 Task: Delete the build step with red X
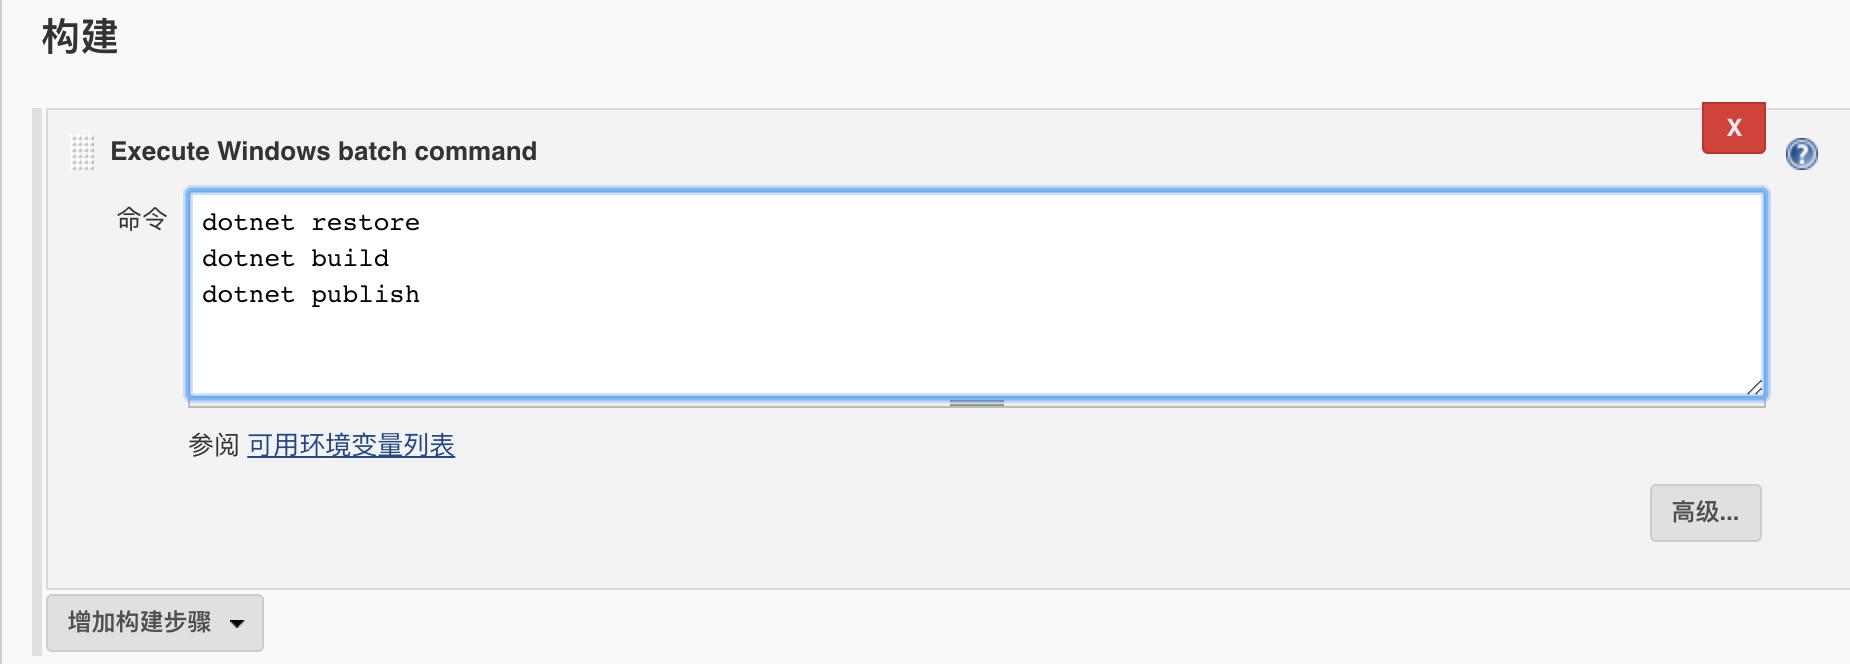[1733, 128]
